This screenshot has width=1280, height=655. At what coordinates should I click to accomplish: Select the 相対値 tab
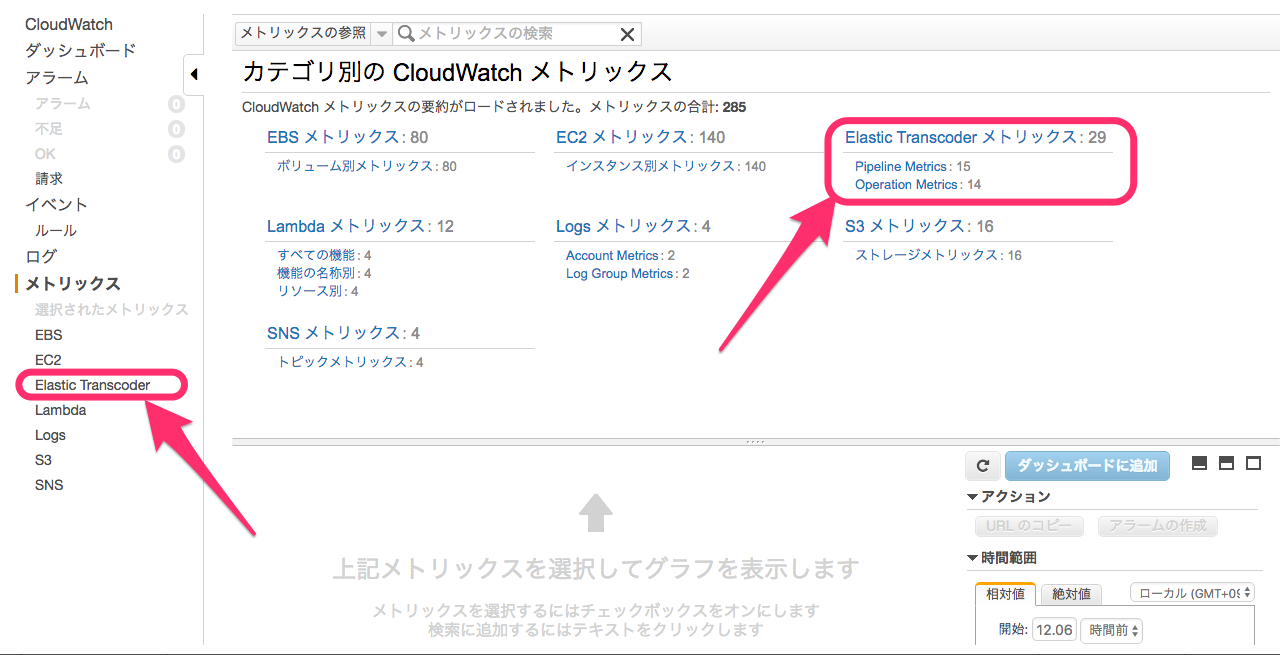pos(1005,594)
